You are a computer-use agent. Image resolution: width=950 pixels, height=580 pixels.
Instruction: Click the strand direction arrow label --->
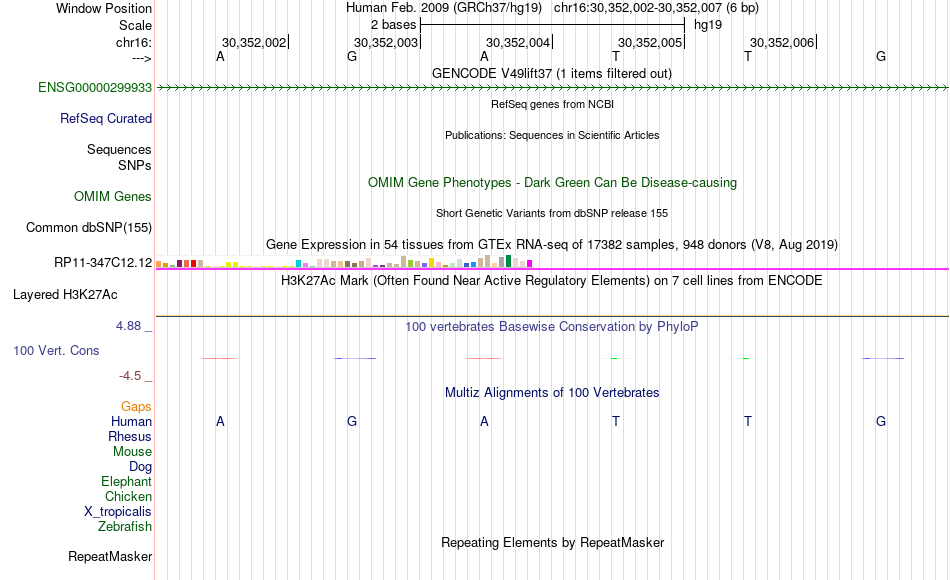click(141, 58)
